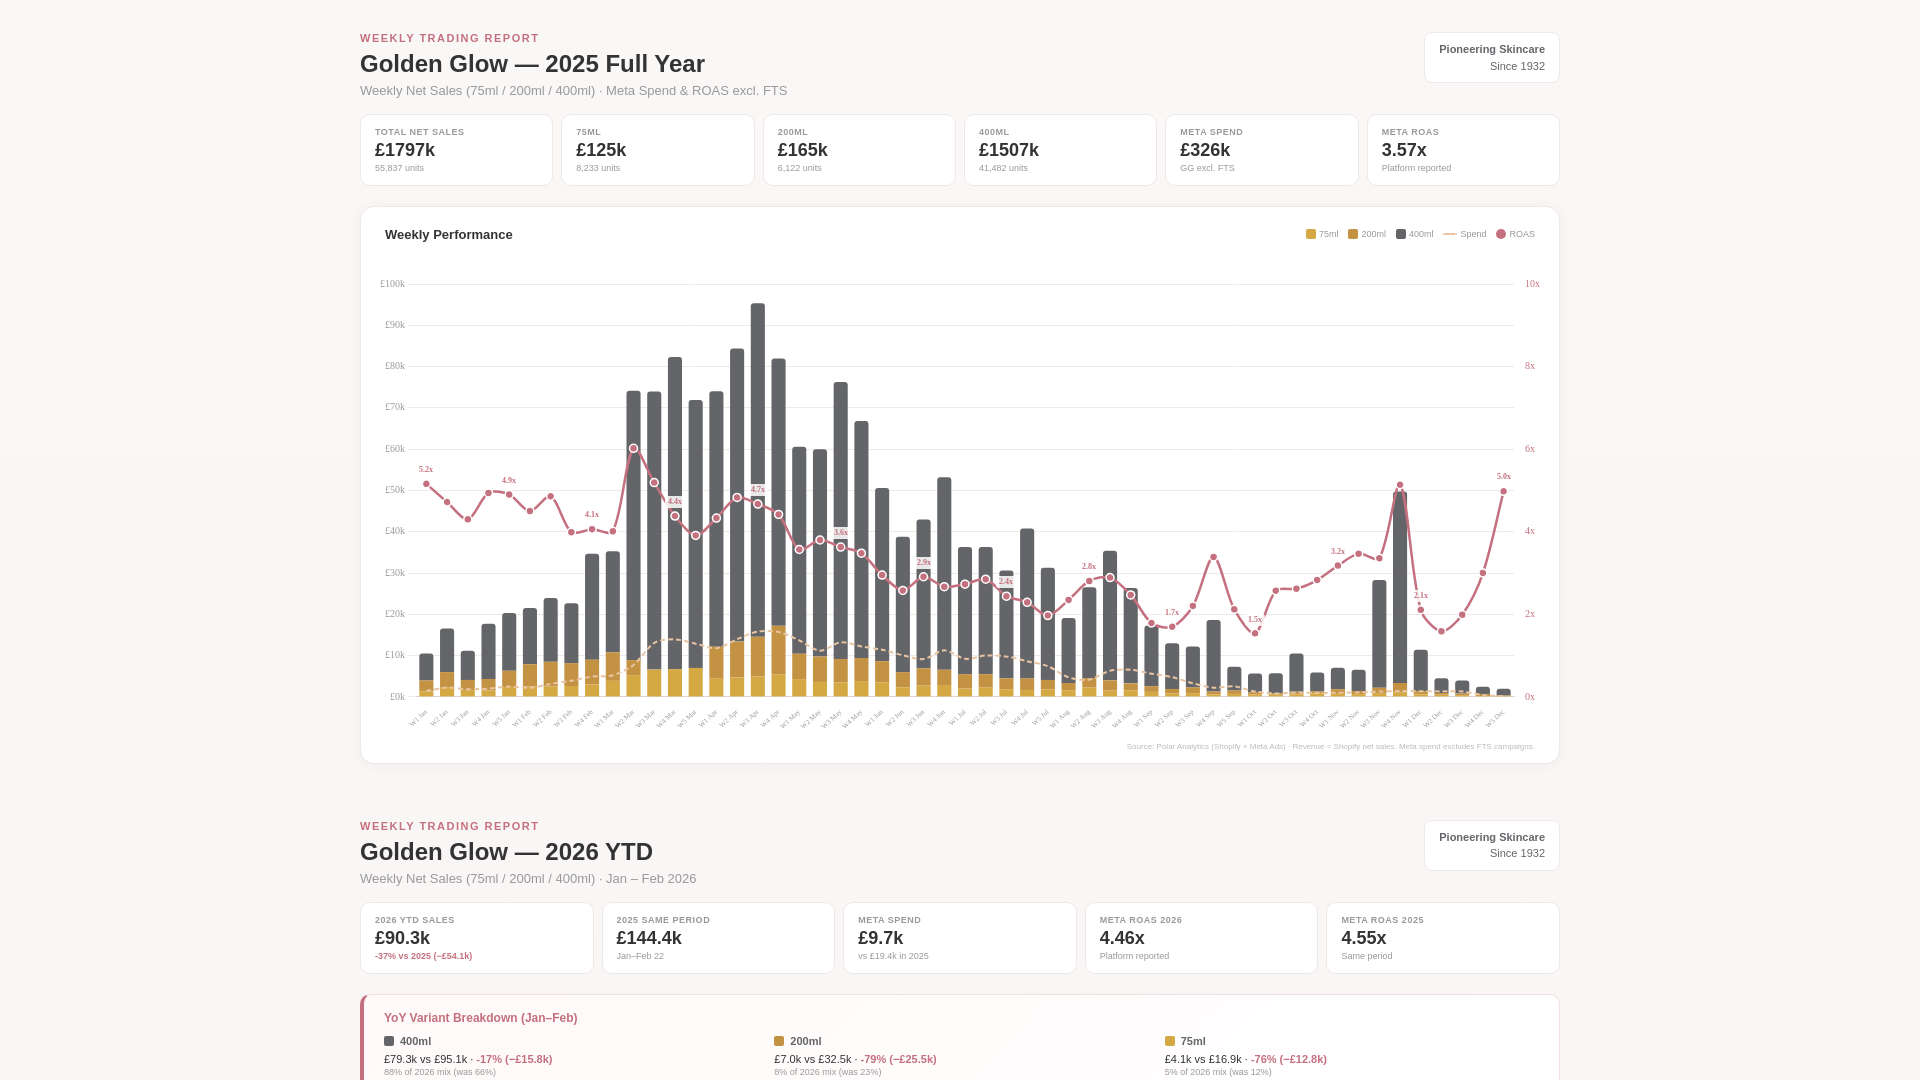1920x1080 pixels.
Task: Click the final 5.0x ROAS data point
Action: coord(1503,491)
